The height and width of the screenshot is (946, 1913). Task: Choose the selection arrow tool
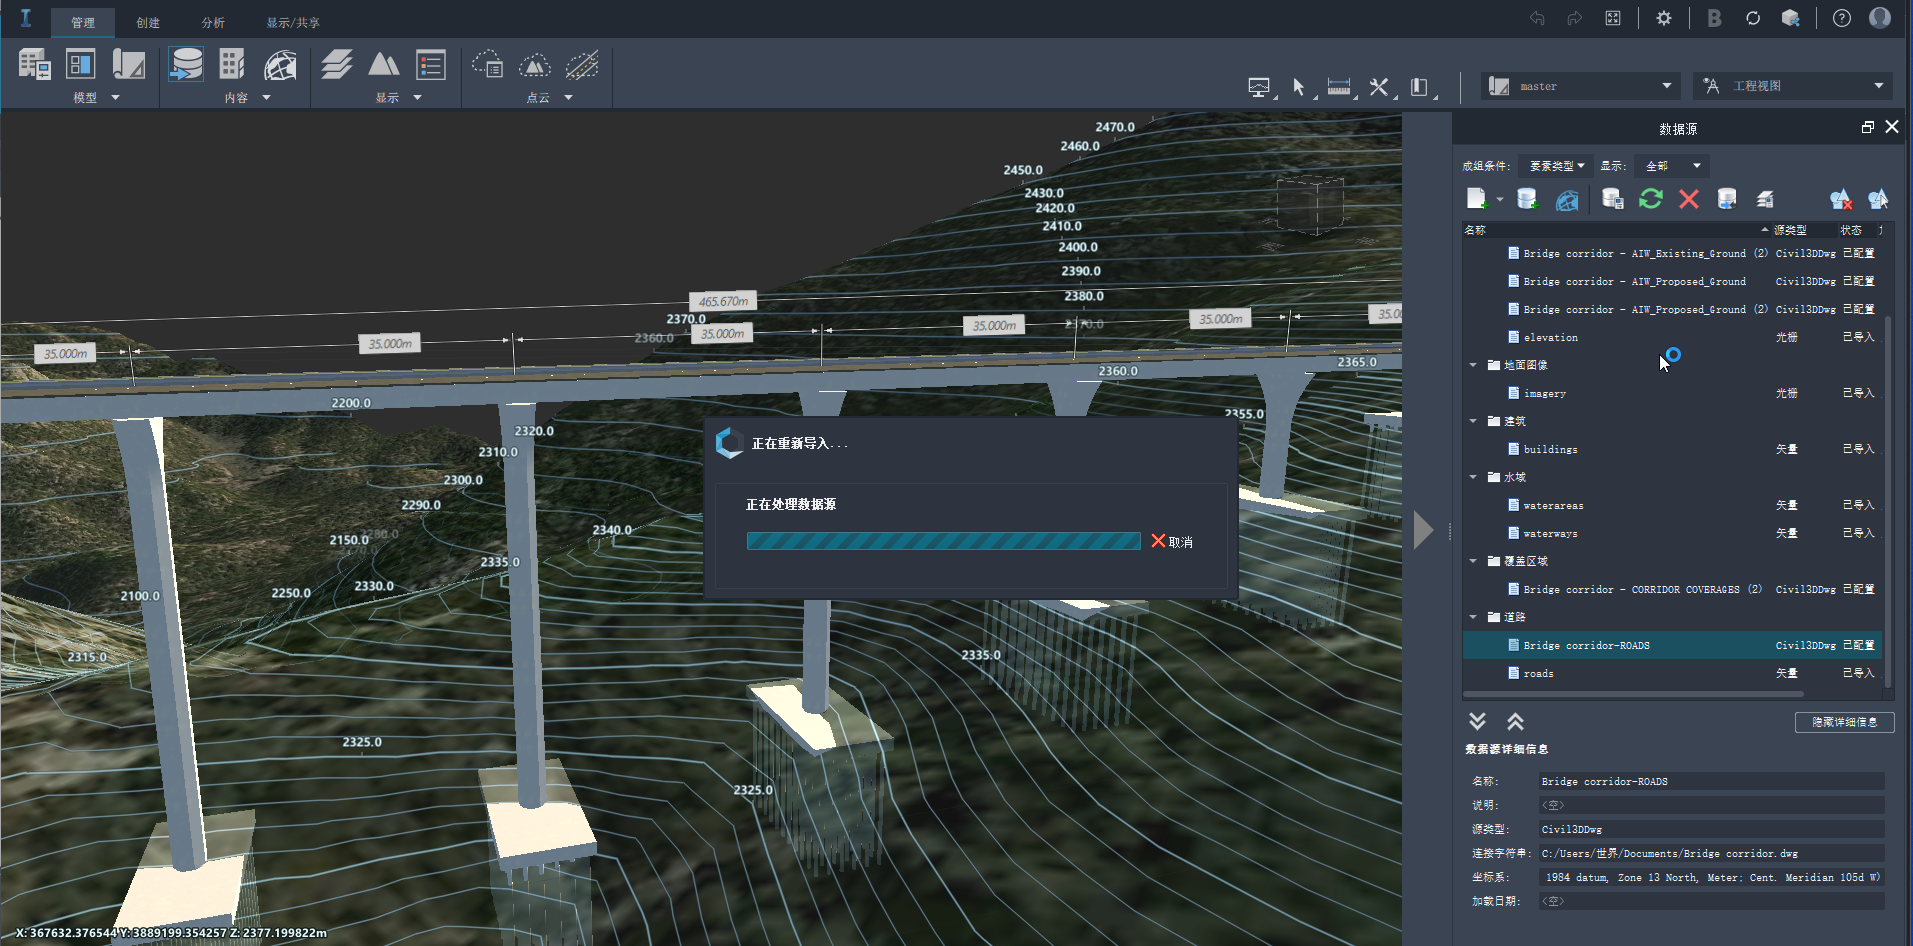[x=1299, y=87]
